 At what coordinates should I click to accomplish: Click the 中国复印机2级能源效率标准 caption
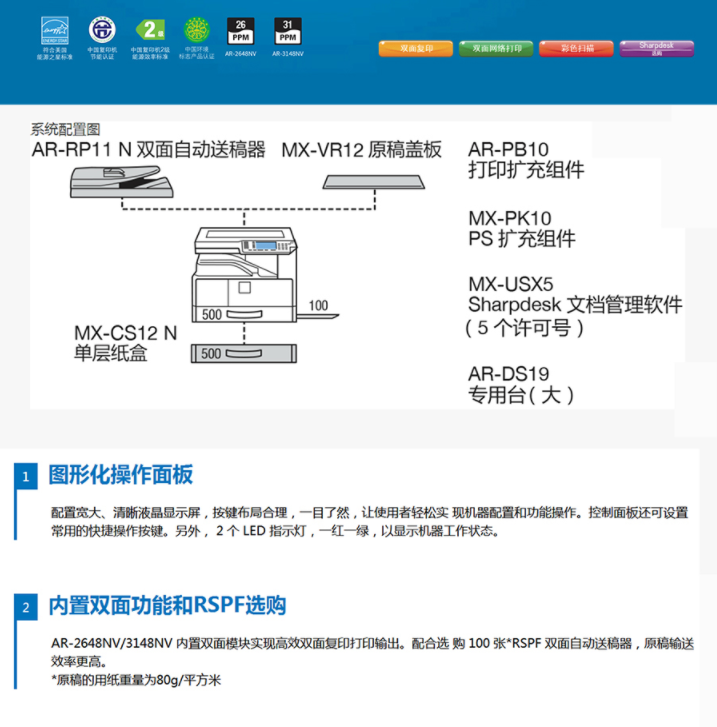tap(150, 53)
